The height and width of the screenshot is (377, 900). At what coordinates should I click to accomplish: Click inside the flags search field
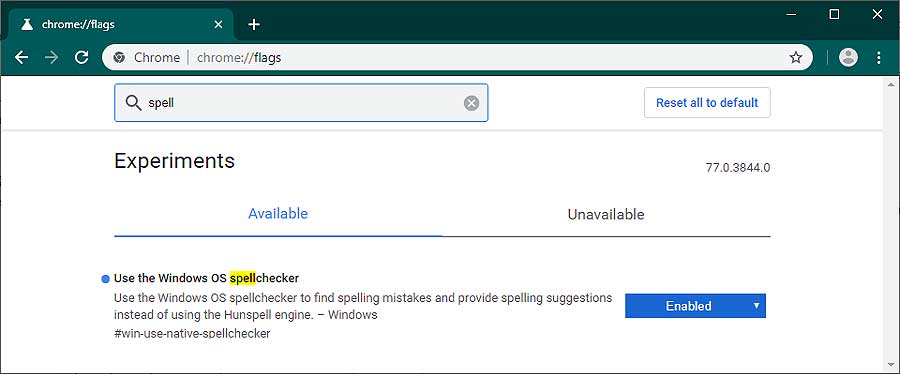(x=301, y=103)
